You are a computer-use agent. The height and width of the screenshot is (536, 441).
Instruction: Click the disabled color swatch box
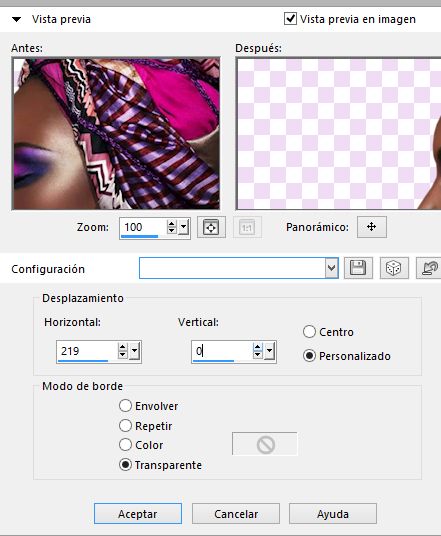tap(265, 444)
